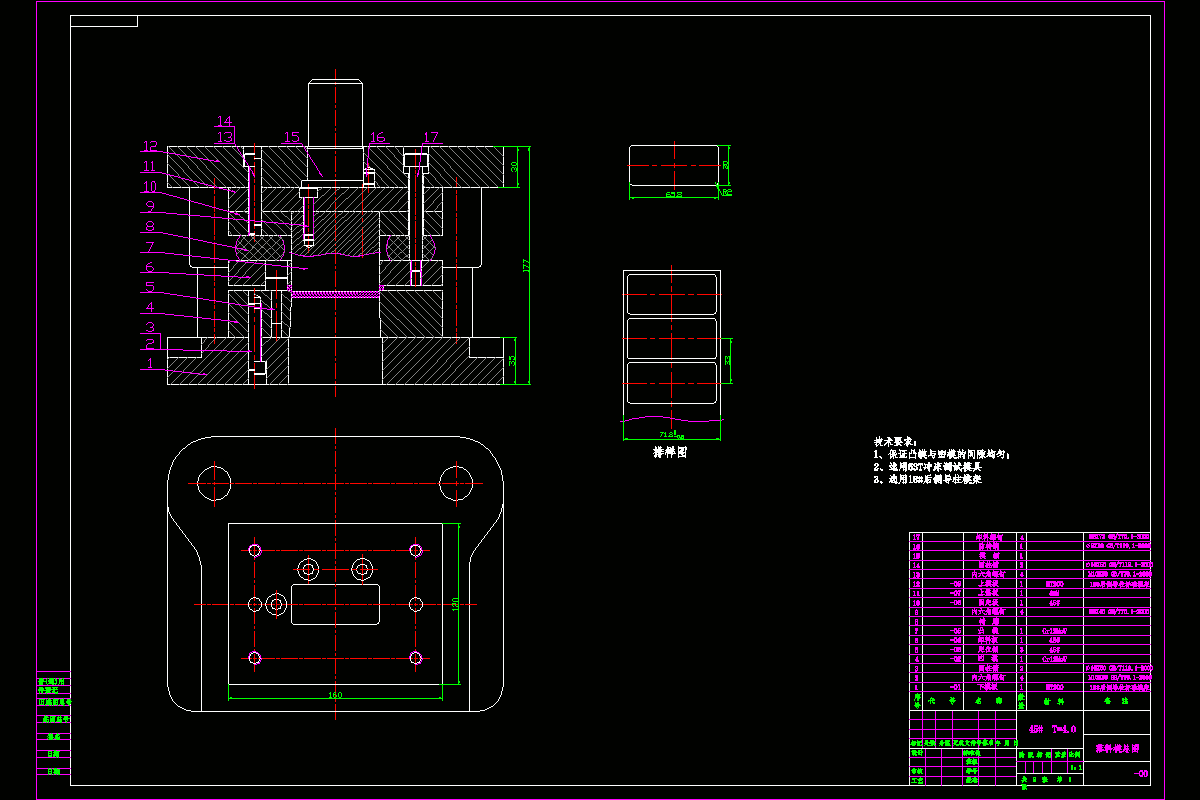
Task: Select callout number 7 in the section view
Action: click(x=150, y=247)
